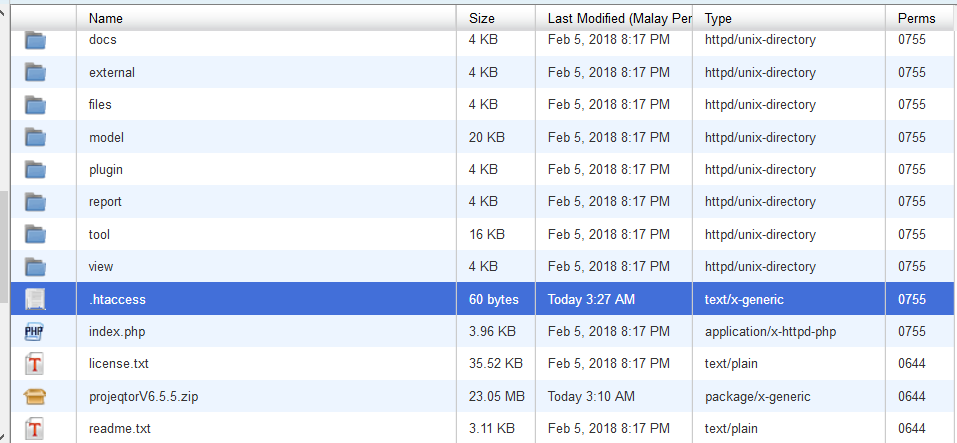Select the report folder name
Screen dimensions: 957x443
pyautogui.click(x=105, y=202)
